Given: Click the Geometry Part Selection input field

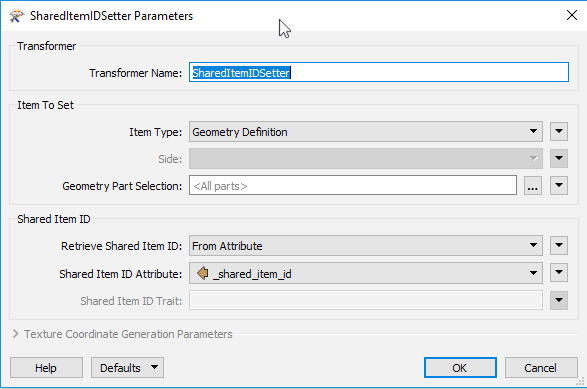Looking at the screenshot, I should [x=353, y=186].
